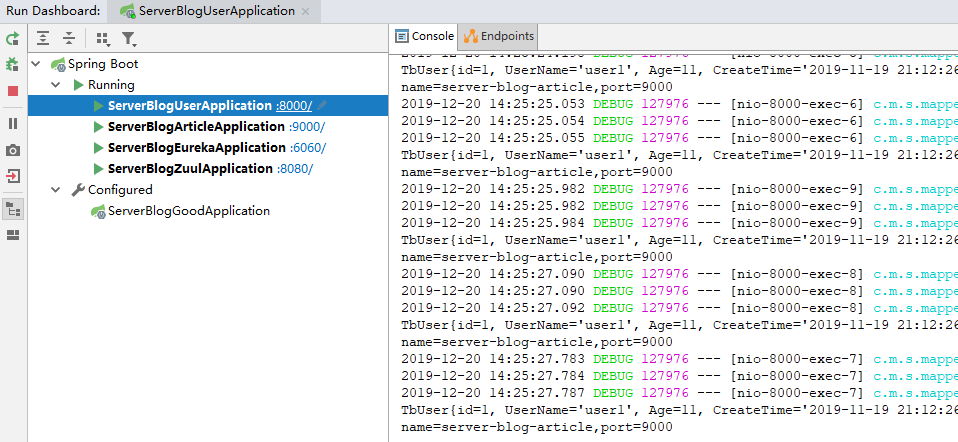Viewport: 958px width, 442px height.
Task: Open the Group Configurations dropdown
Action: (x=103, y=39)
